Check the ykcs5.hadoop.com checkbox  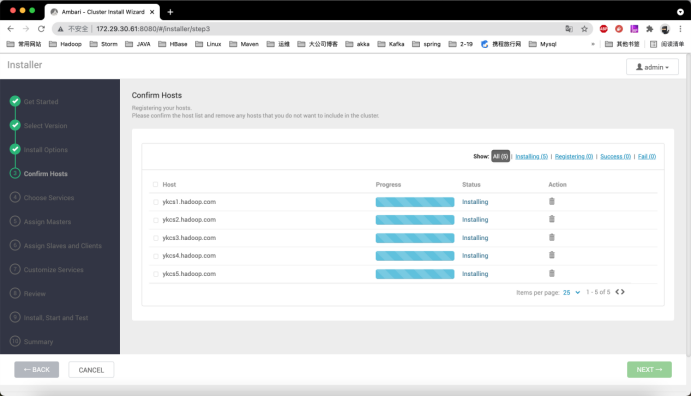coord(156,274)
